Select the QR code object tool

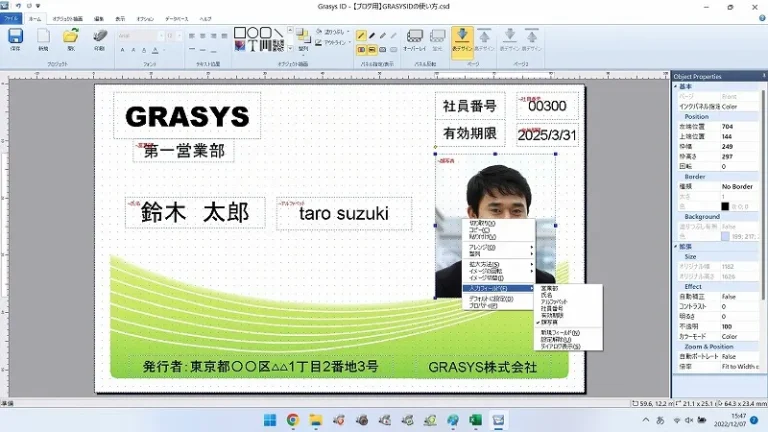278,46
